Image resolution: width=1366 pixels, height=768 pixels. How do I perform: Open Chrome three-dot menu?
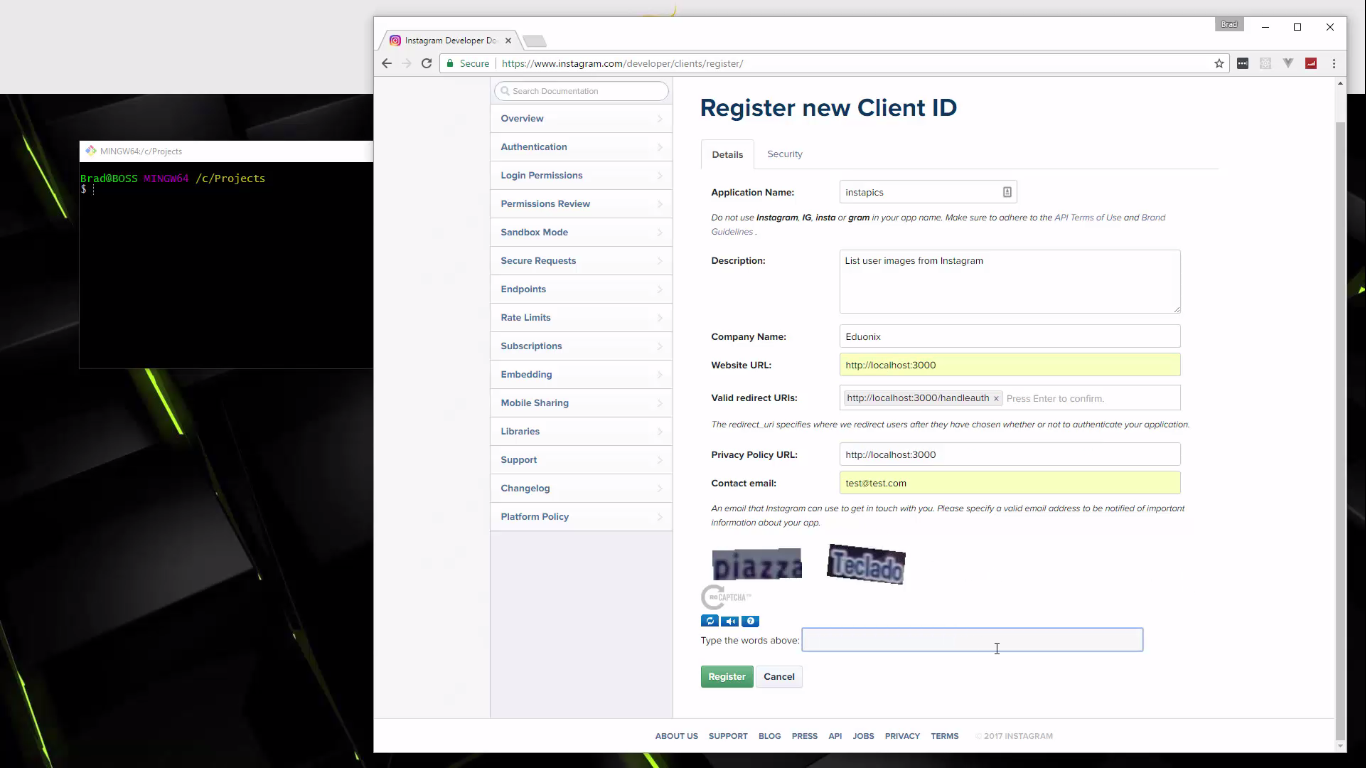pos(1334,63)
